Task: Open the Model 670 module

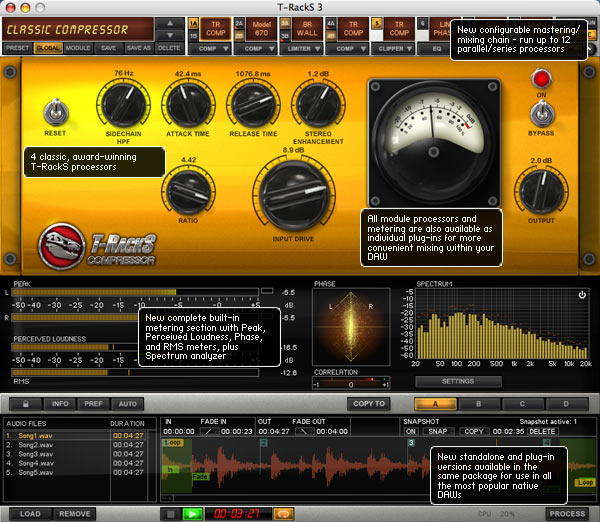Action: [x=261, y=29]
